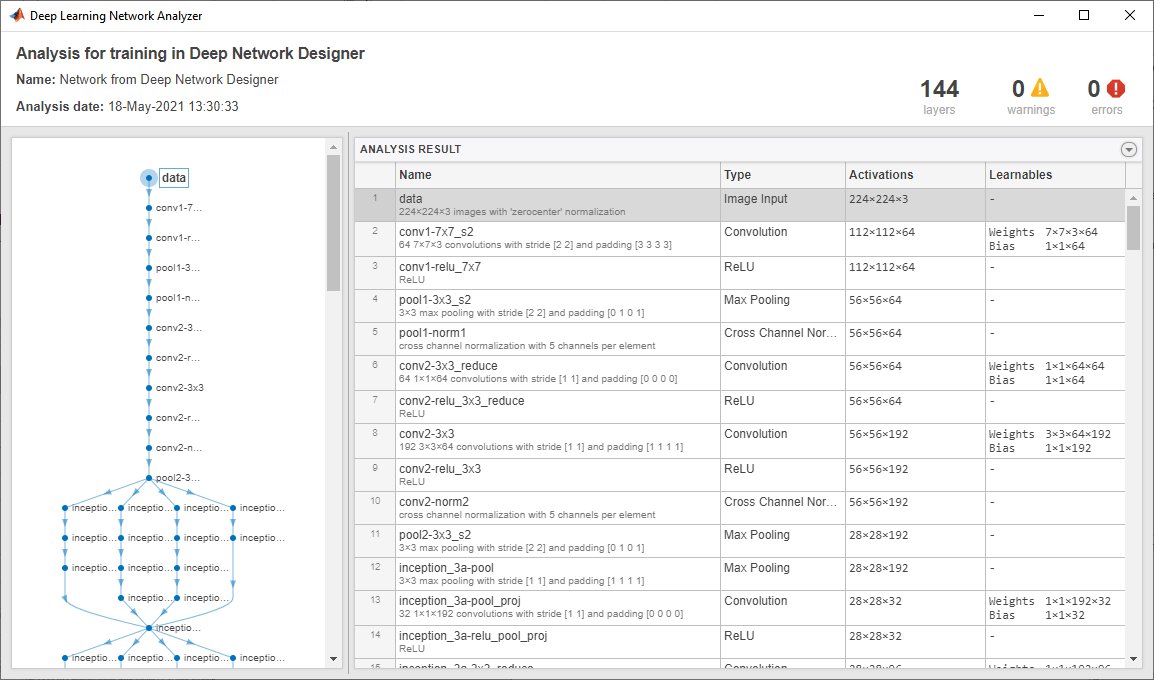Click the red errors icon

click(1117, 89)
